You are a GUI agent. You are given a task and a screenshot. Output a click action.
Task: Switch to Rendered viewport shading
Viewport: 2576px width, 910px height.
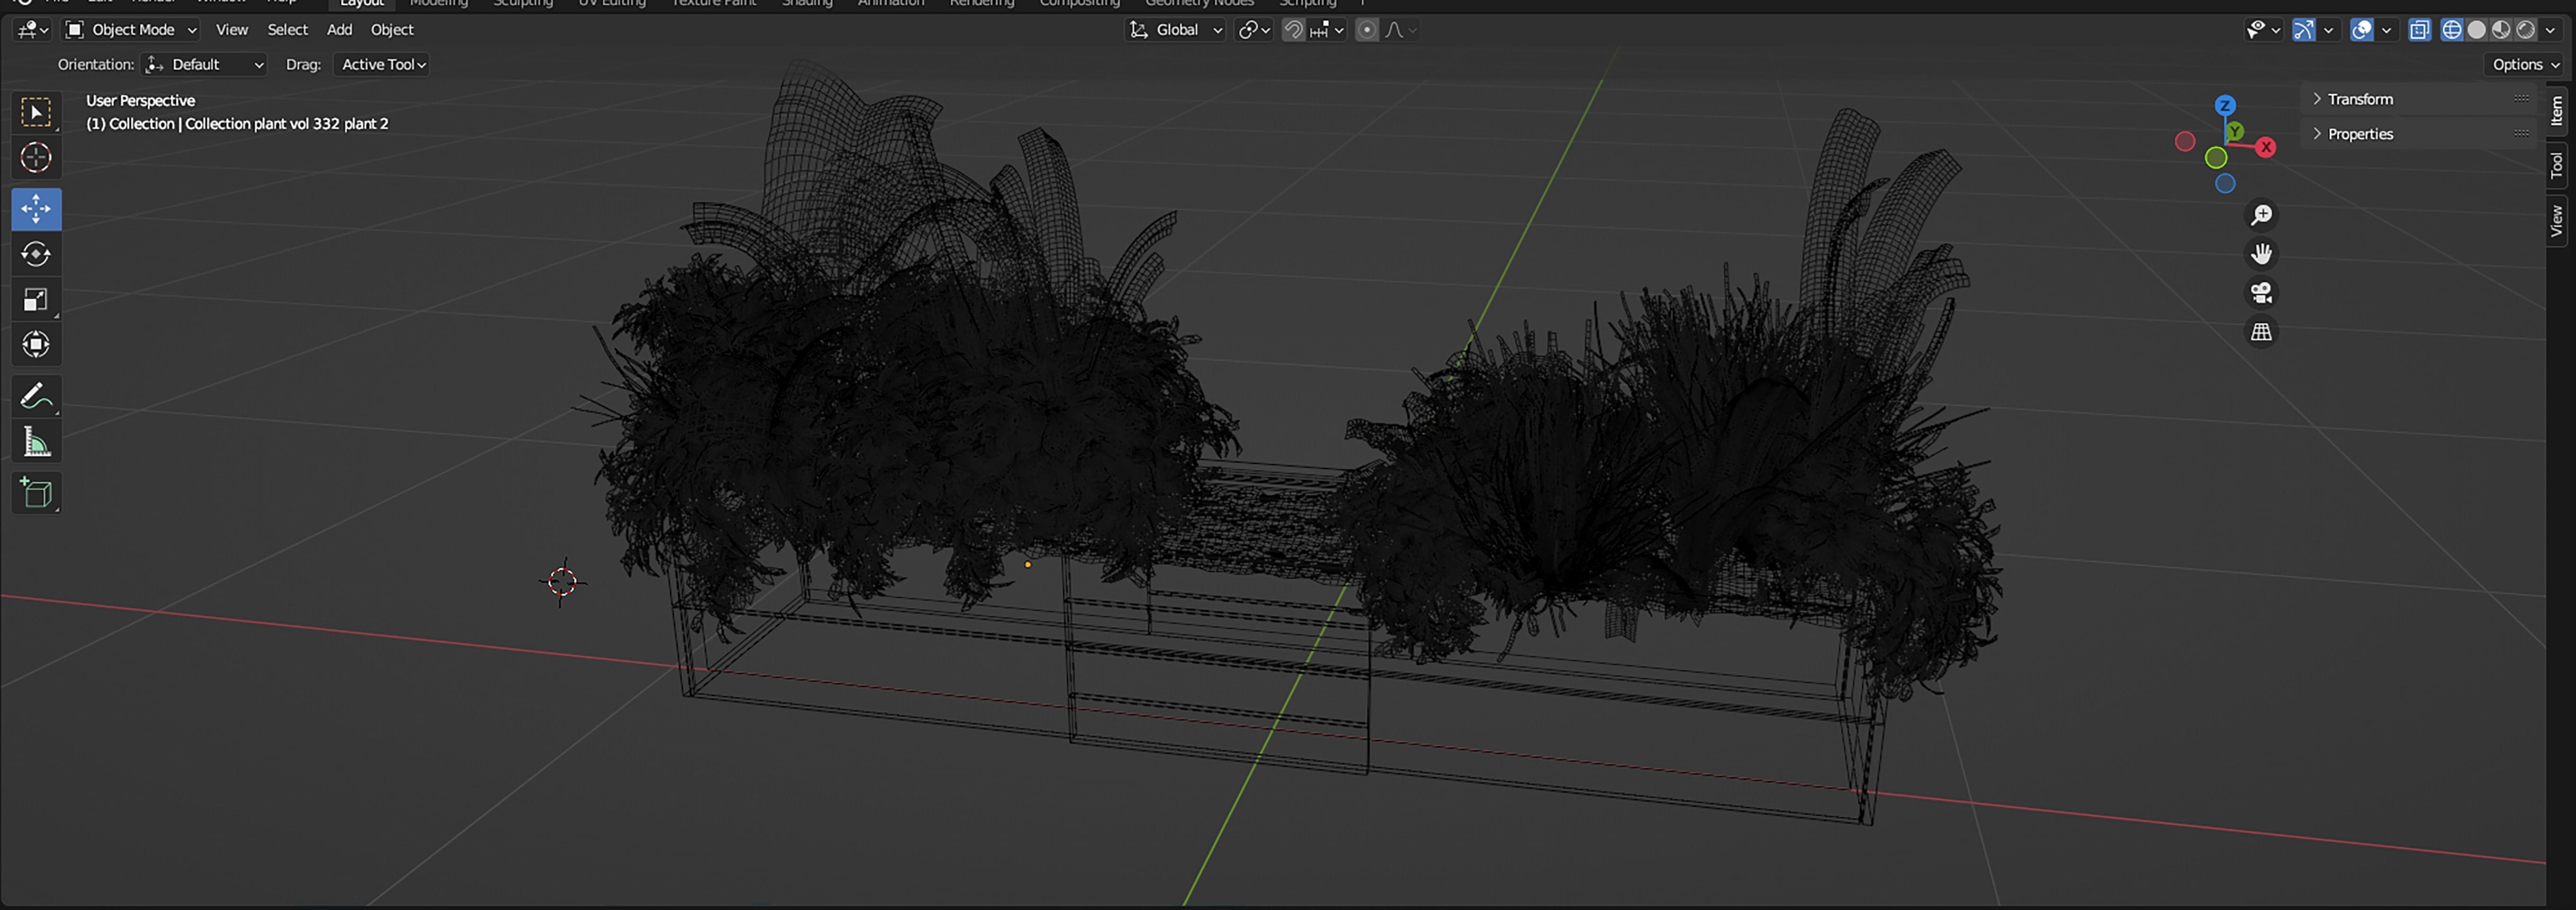pos(2525,30)
